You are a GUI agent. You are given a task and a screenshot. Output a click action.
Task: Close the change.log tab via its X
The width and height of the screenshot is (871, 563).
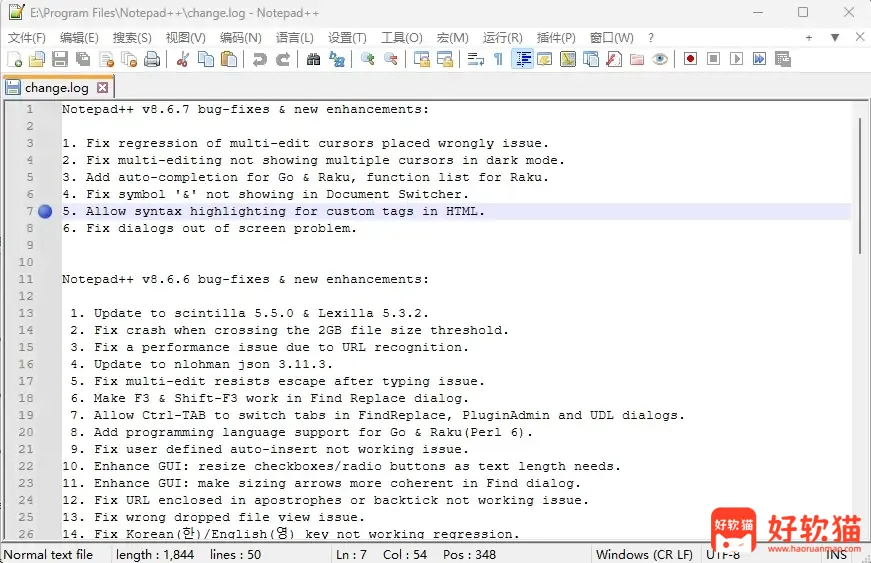point(102,88)
